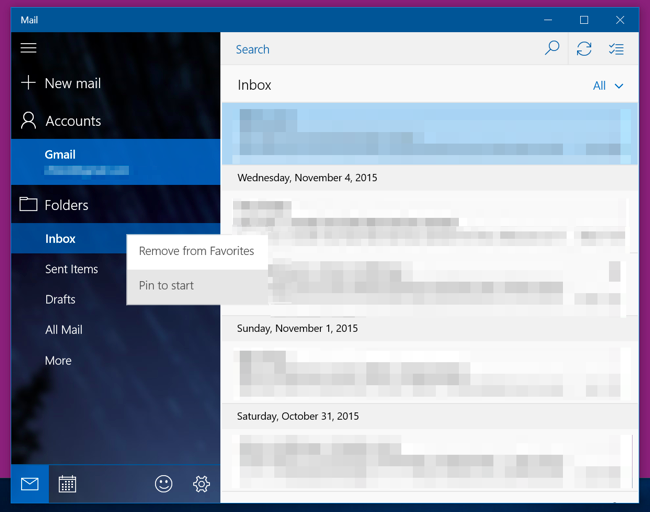The width and height of the screenshot is (650, 512).
Task: Expand the All filter dropdown
Action: coord(608,86)
